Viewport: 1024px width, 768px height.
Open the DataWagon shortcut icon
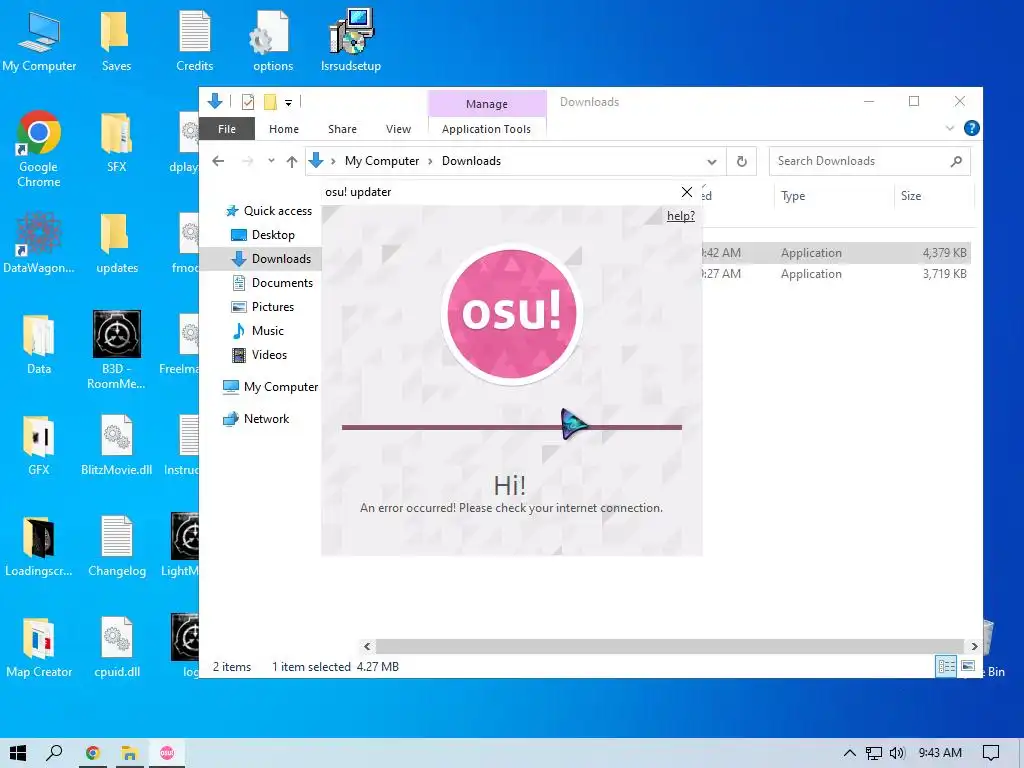(39, 243)
